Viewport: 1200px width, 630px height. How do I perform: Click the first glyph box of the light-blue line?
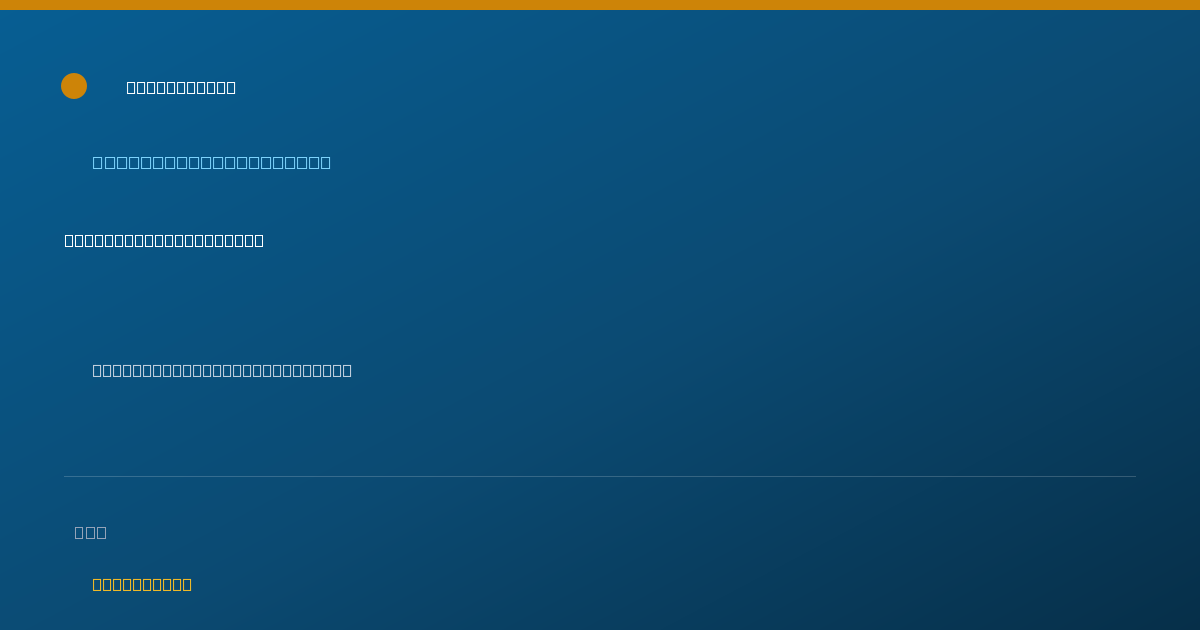(98, 162)
